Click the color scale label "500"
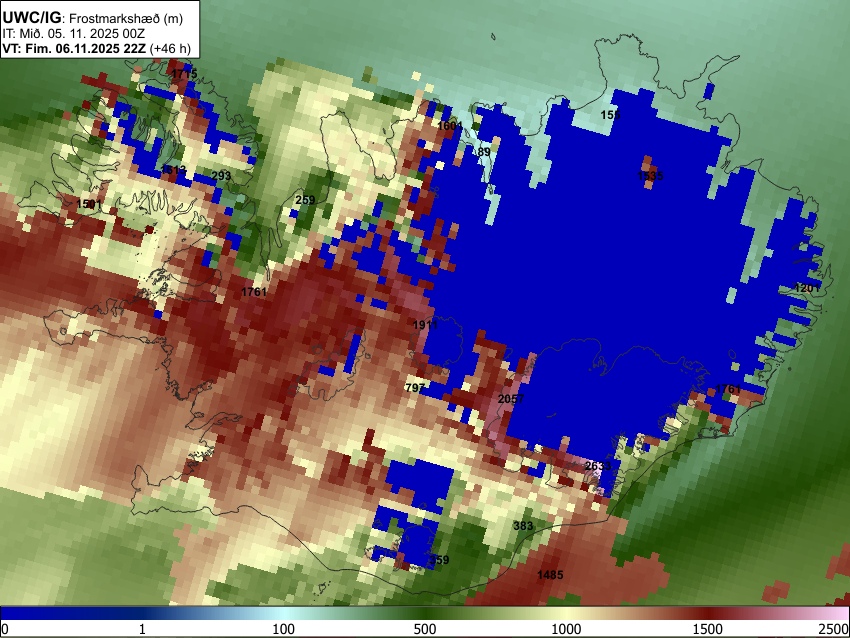Screen dimensions: 850x638 click(425, 629)
